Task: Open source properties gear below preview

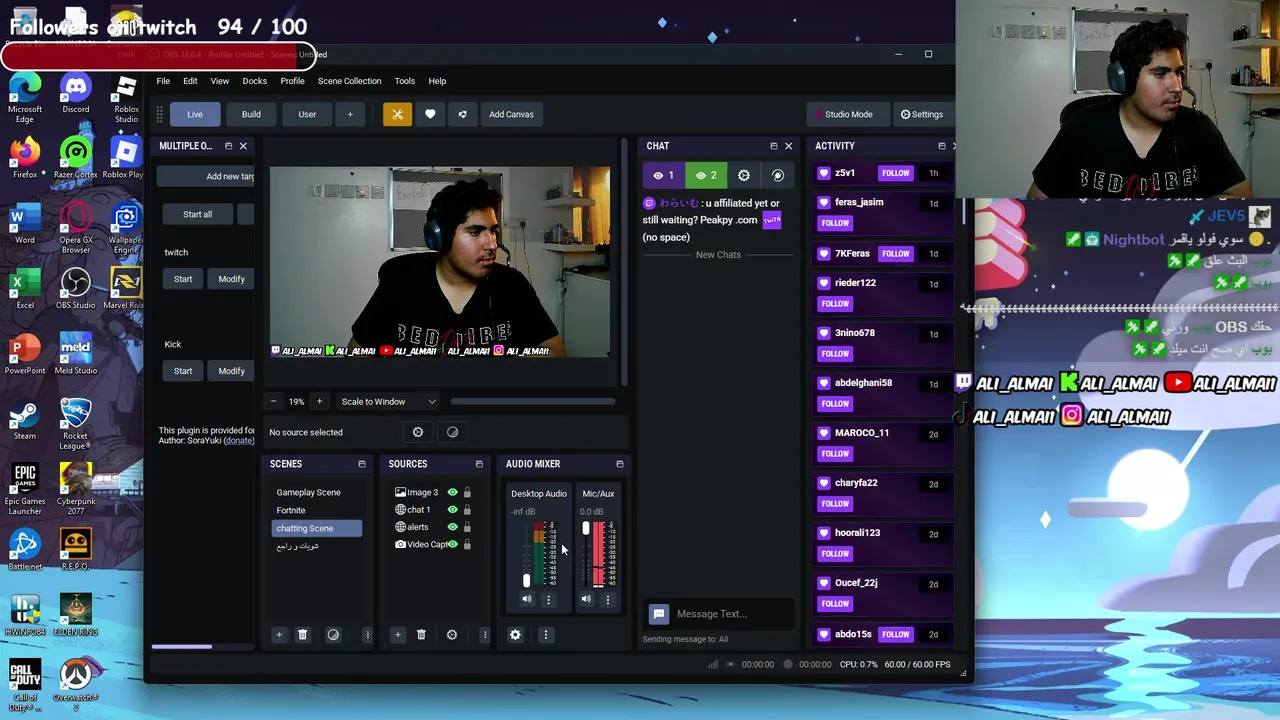Action: [x=418, y=432]
